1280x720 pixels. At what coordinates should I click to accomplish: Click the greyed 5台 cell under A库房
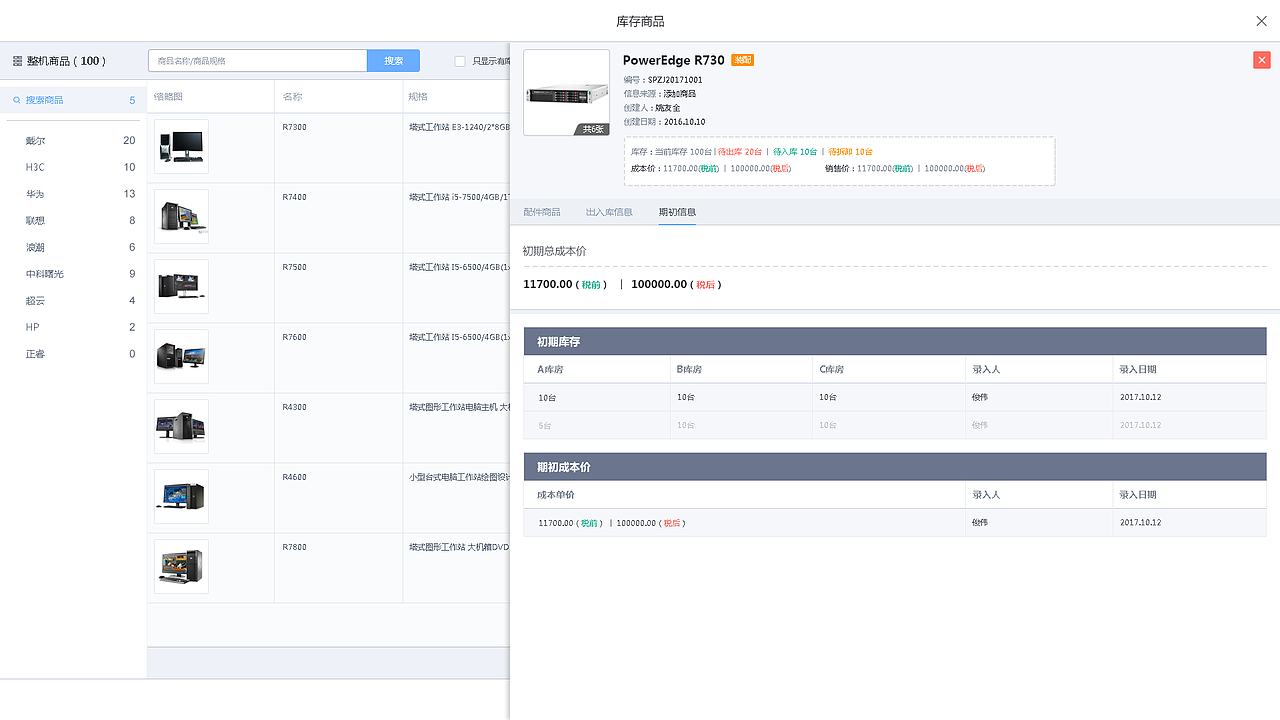(x=546, y=425)
